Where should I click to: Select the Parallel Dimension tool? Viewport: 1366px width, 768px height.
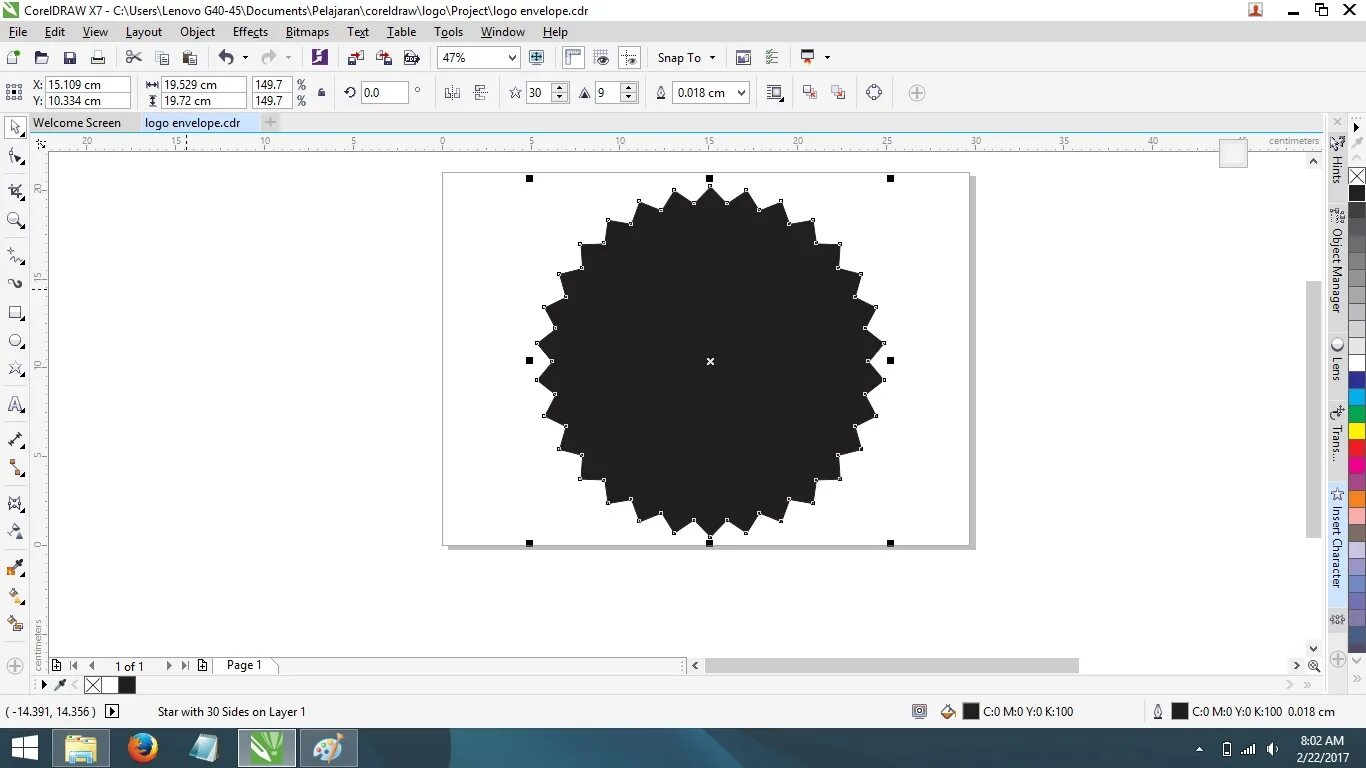pyautogui.click(x=16, y=440)
